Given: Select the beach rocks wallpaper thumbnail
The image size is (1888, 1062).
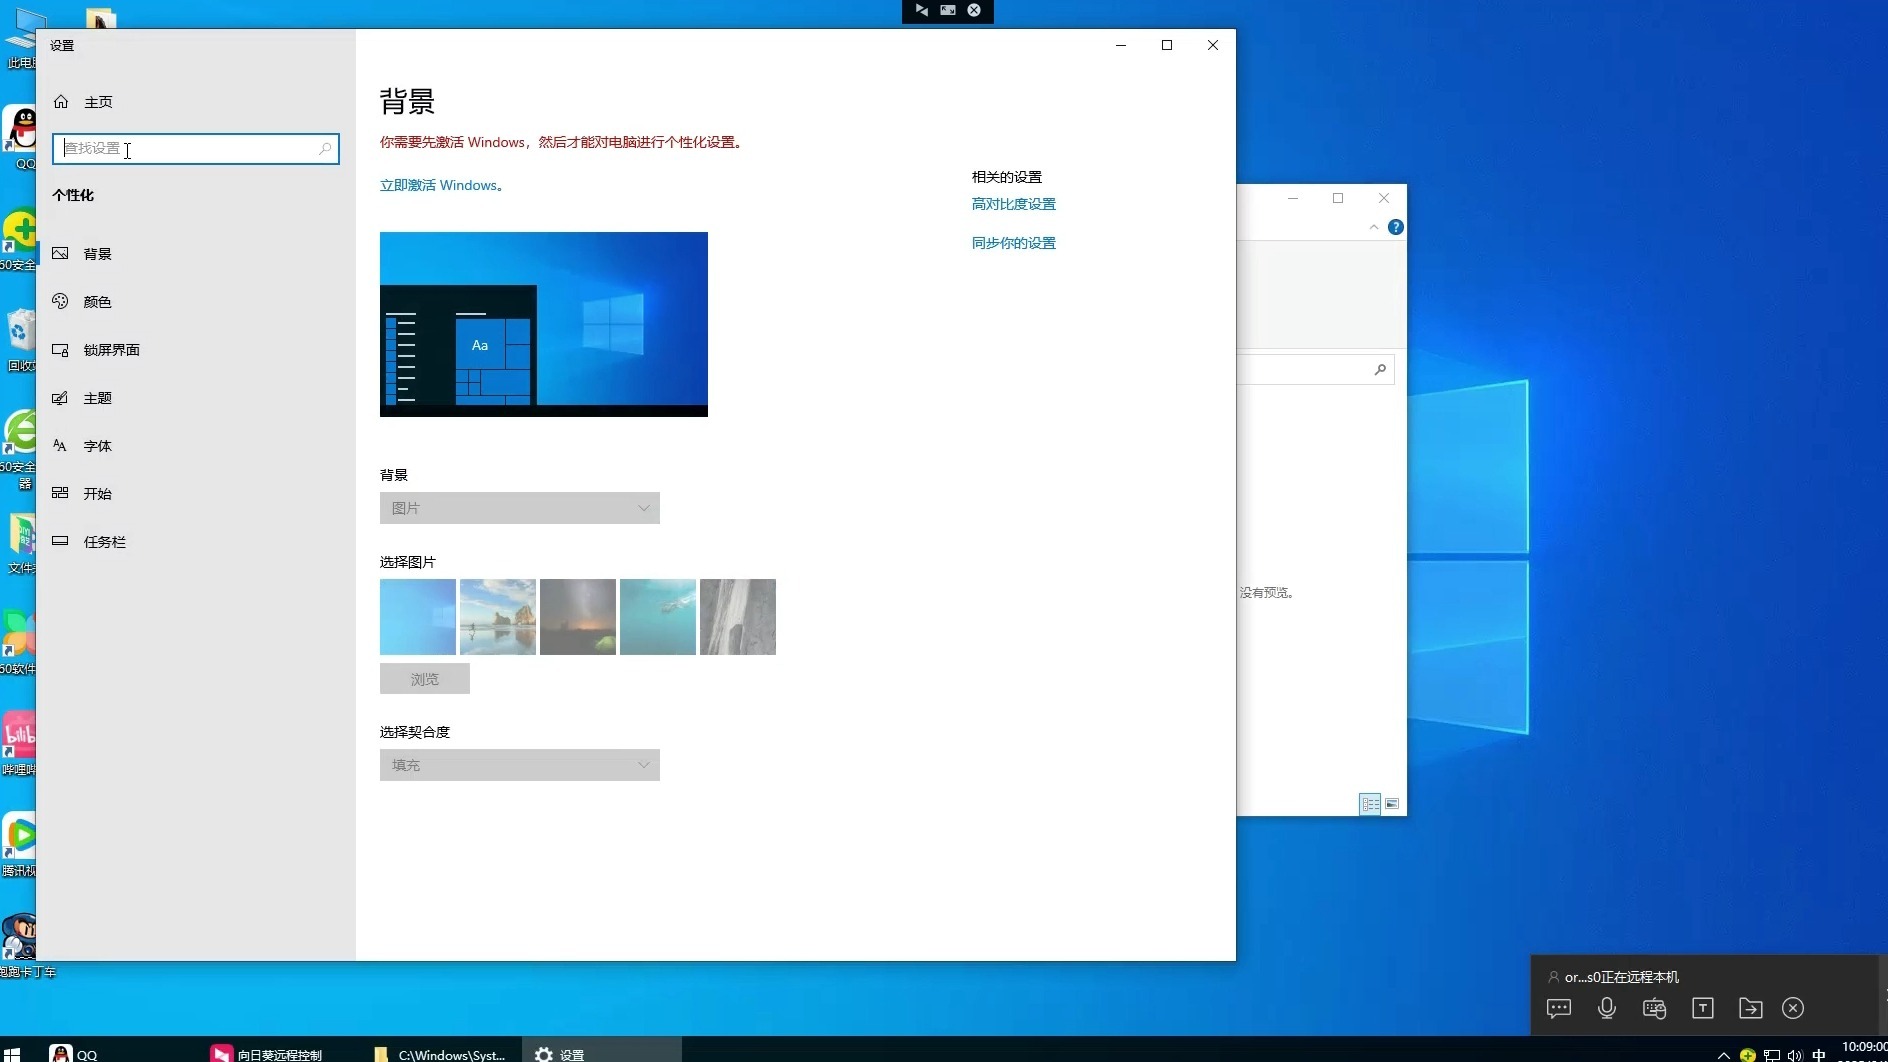Looking at the screenshot, I should 498,617.
